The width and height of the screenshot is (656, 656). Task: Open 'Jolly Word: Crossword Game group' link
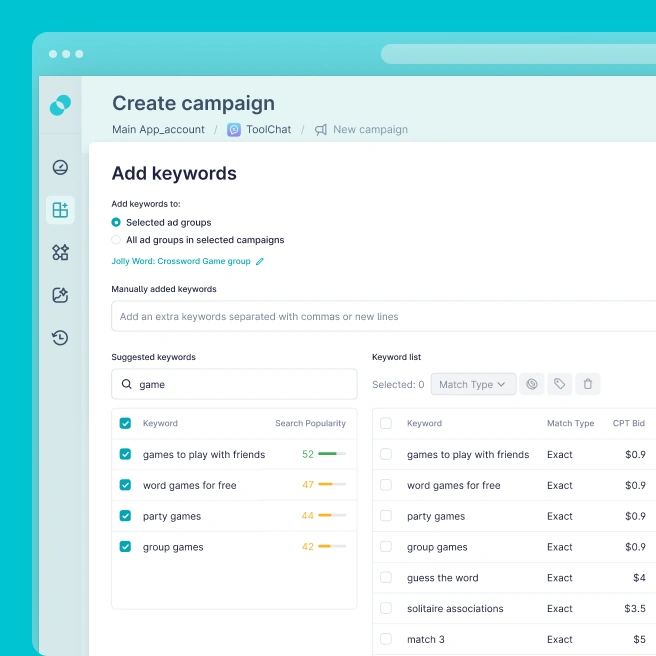(x=181, y=261)
